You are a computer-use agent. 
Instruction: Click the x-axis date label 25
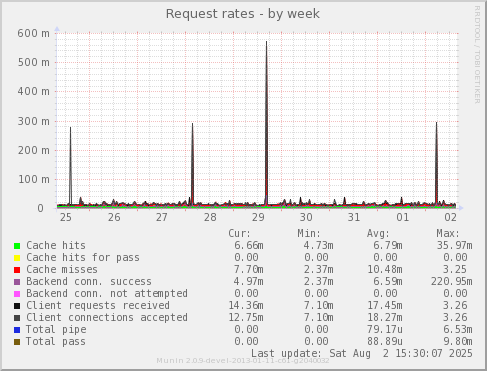[x=66, y=217]
